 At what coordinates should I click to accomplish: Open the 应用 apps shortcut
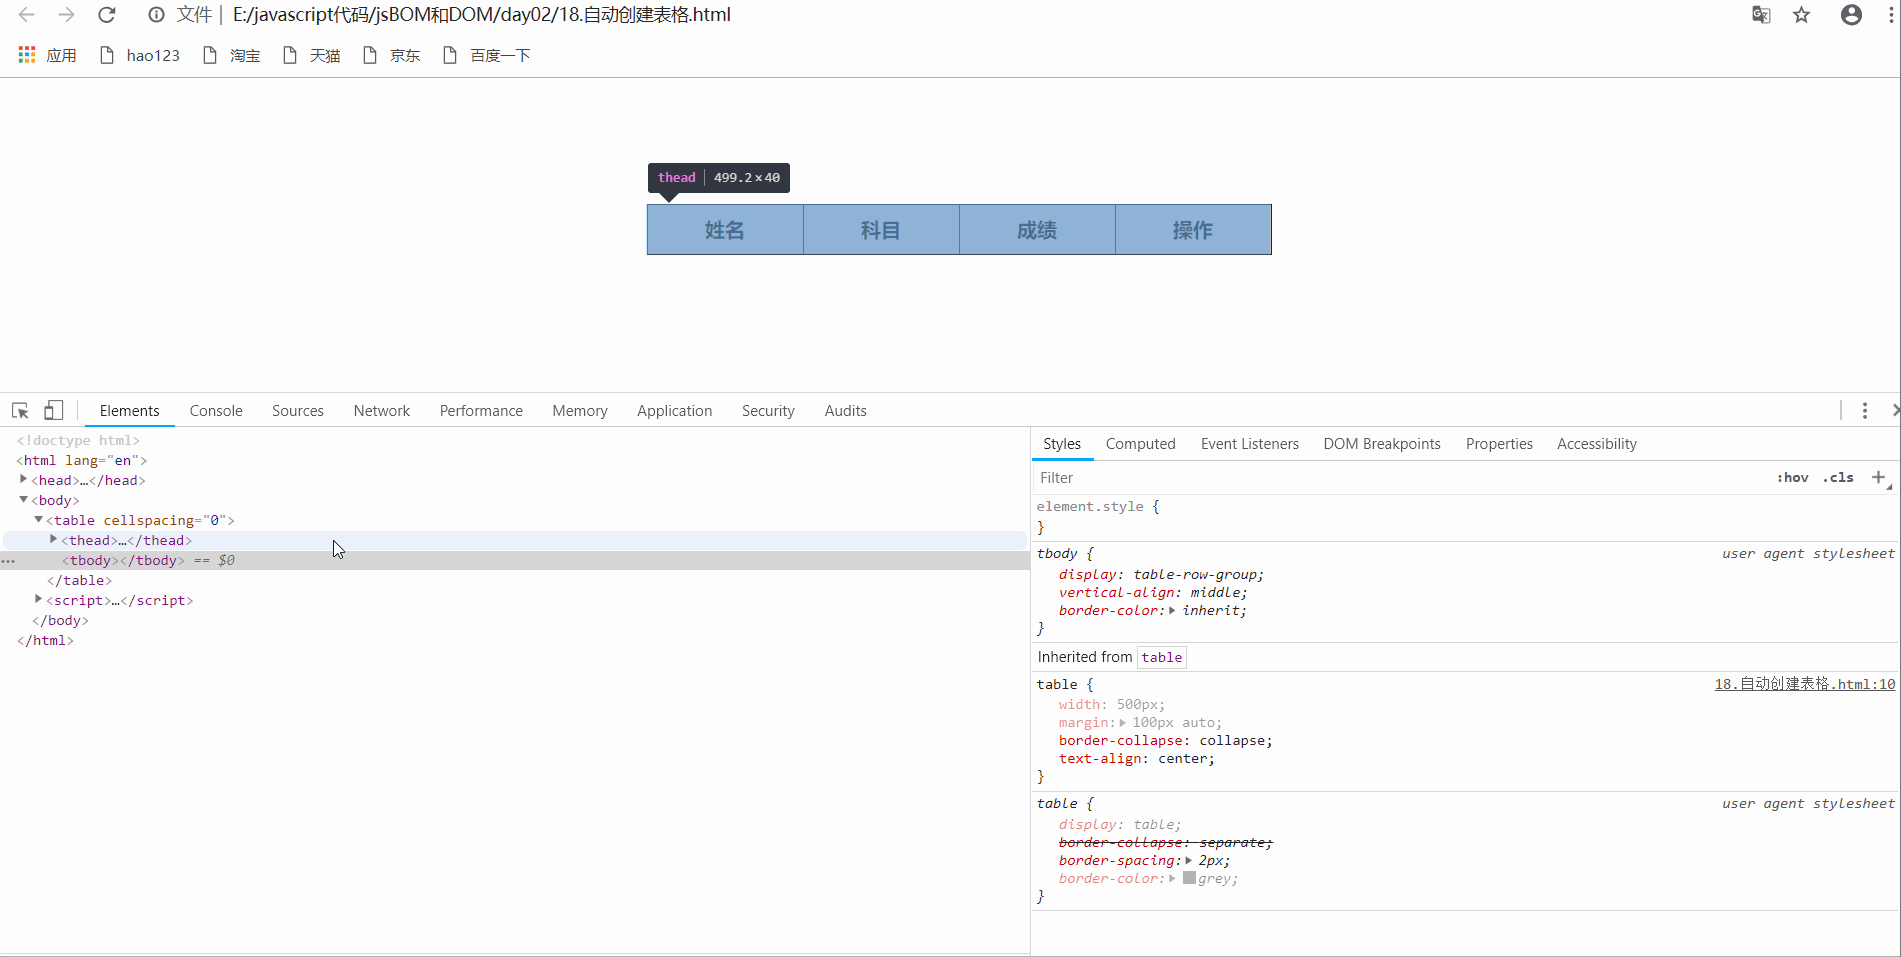[47, 55]
